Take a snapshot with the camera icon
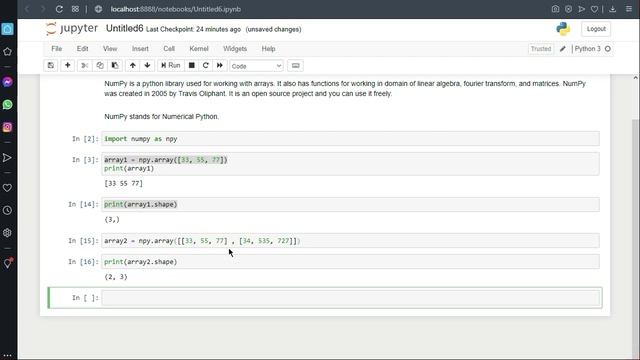Screen dimensions: 640x360 click(x=555, y=9)
